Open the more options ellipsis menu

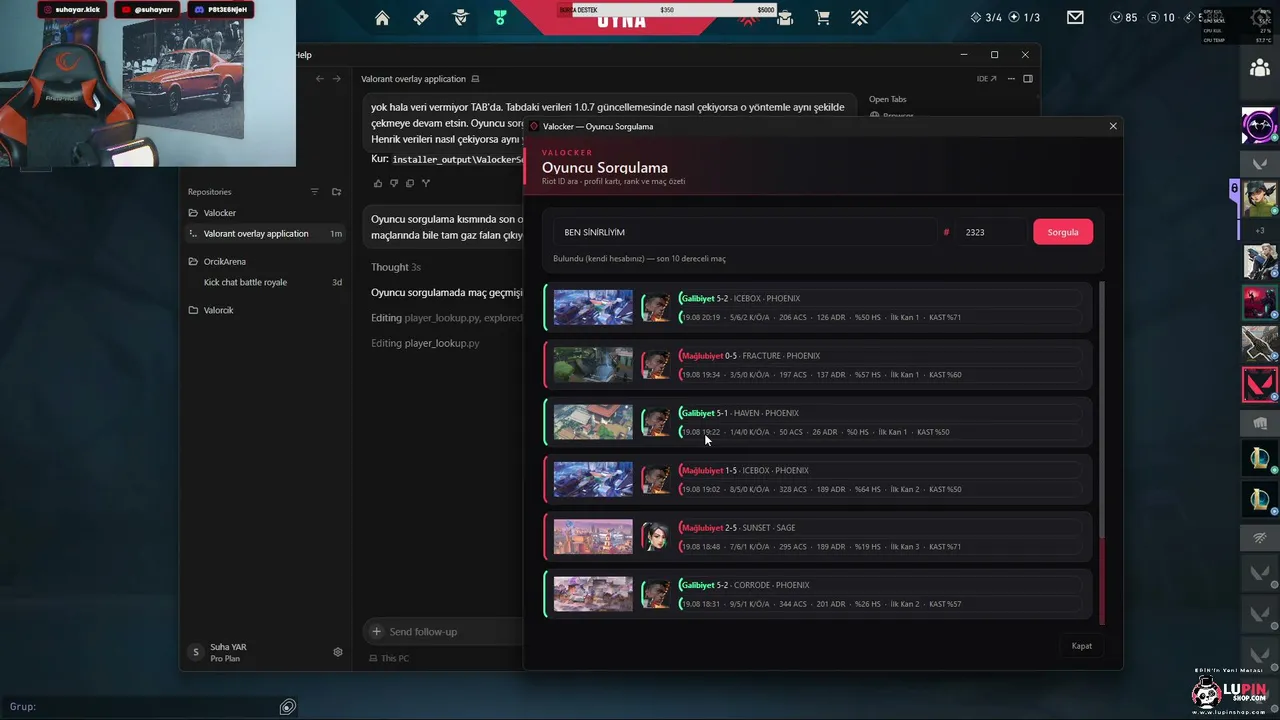click(x=1011, y=79)
